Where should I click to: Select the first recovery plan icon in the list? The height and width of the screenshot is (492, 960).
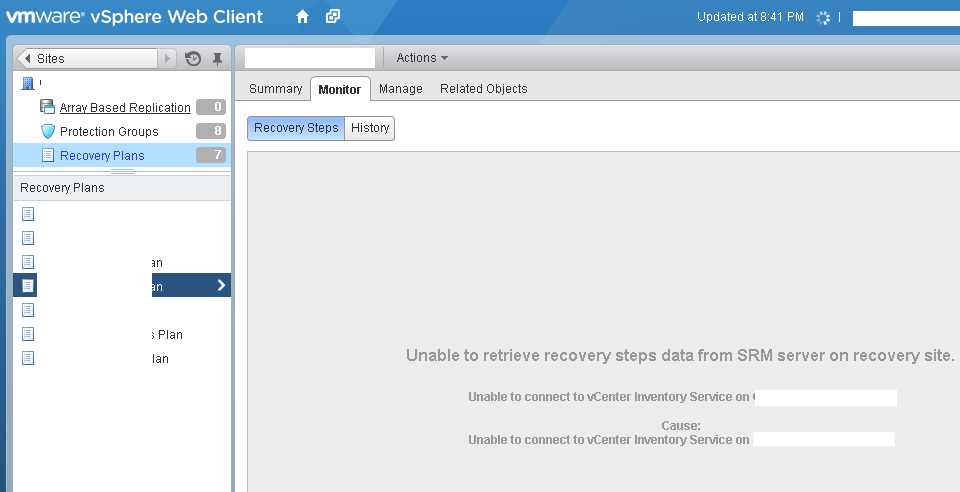coord(28,214)
